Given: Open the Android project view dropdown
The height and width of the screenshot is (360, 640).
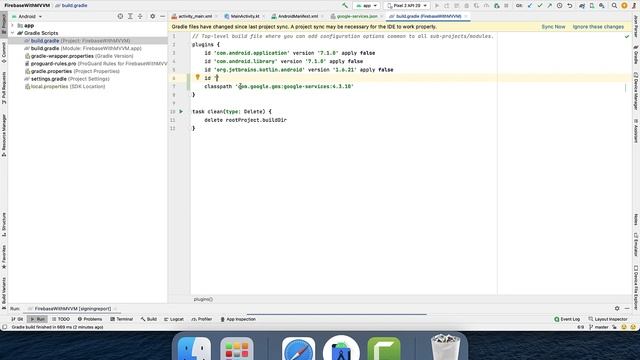Looking at the screenshot, I should pos(27,16).
